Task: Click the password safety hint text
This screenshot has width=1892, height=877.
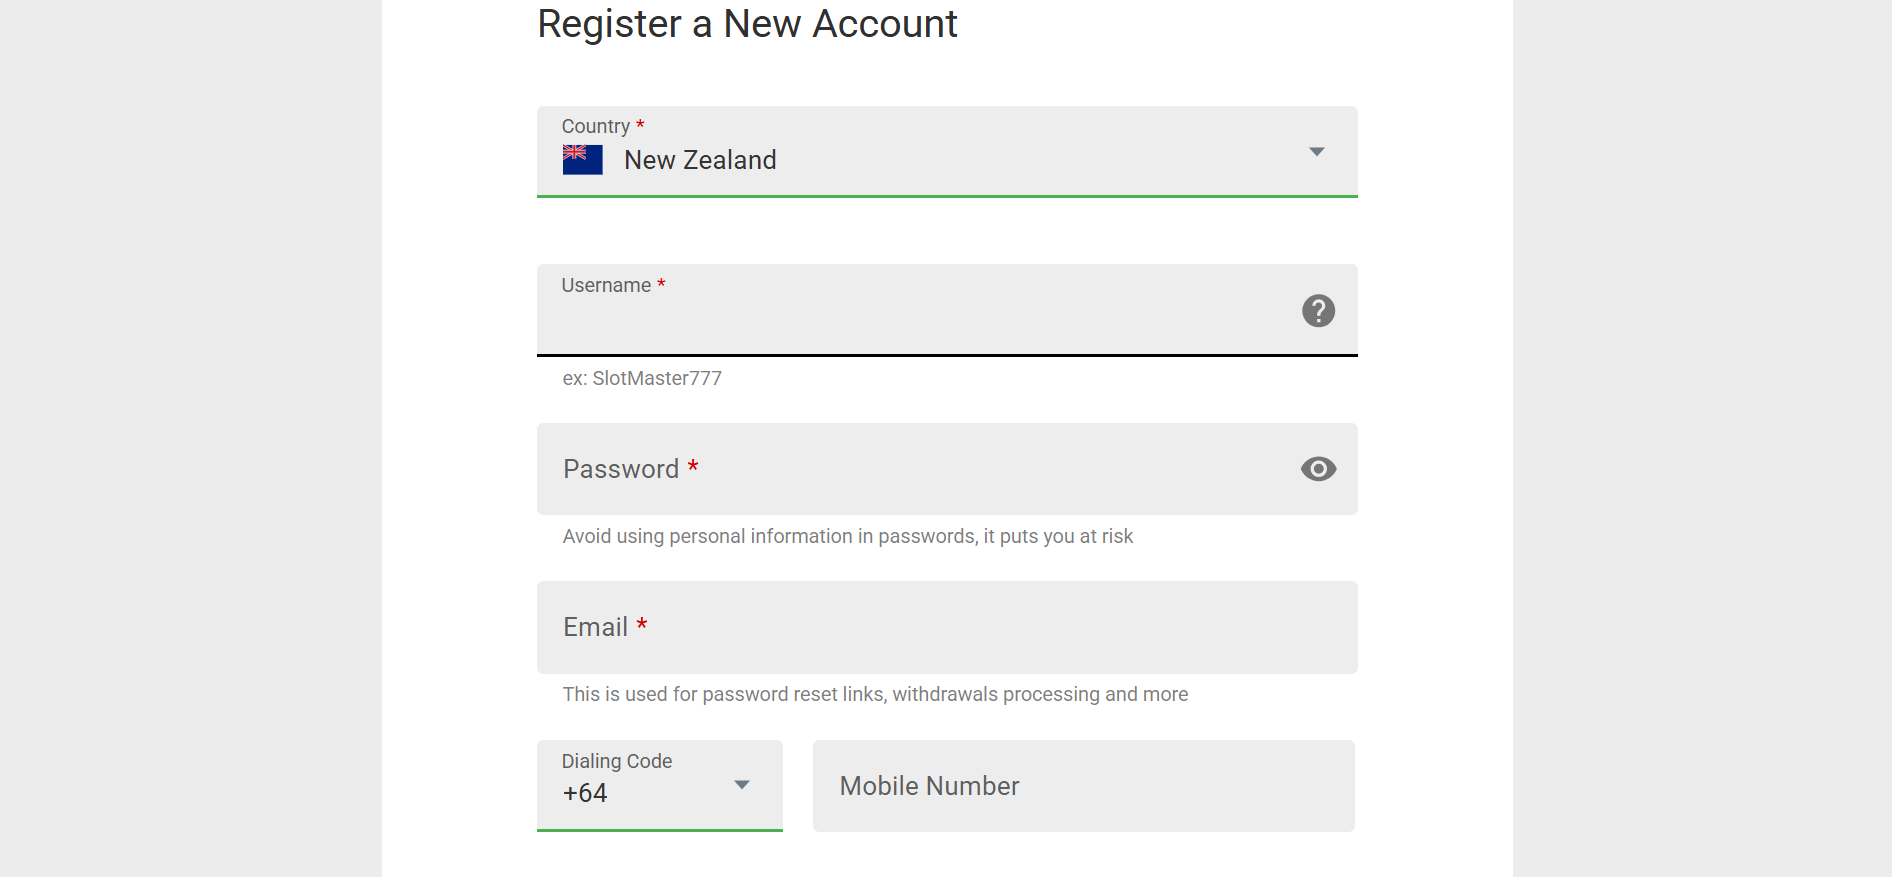Action: (847, 536)
